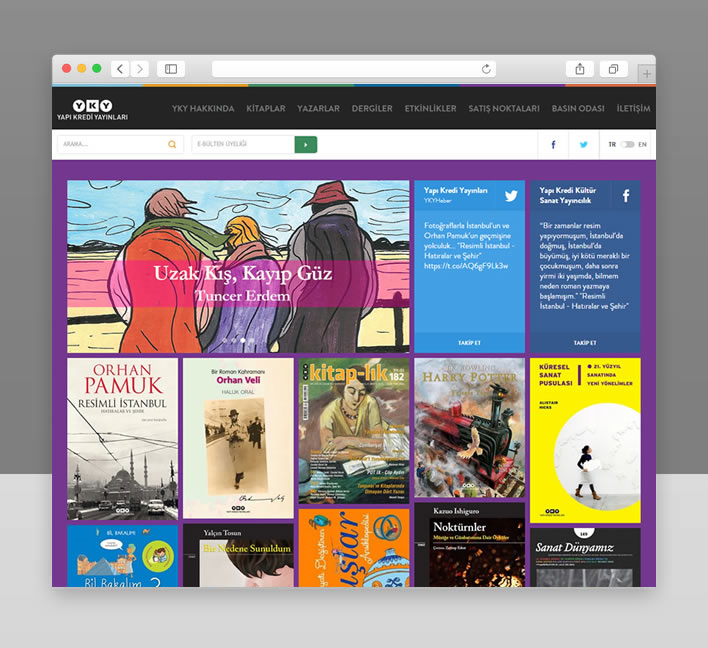
Task: Reload the page with the refresh icon
Action: click(x=486, y=69)
